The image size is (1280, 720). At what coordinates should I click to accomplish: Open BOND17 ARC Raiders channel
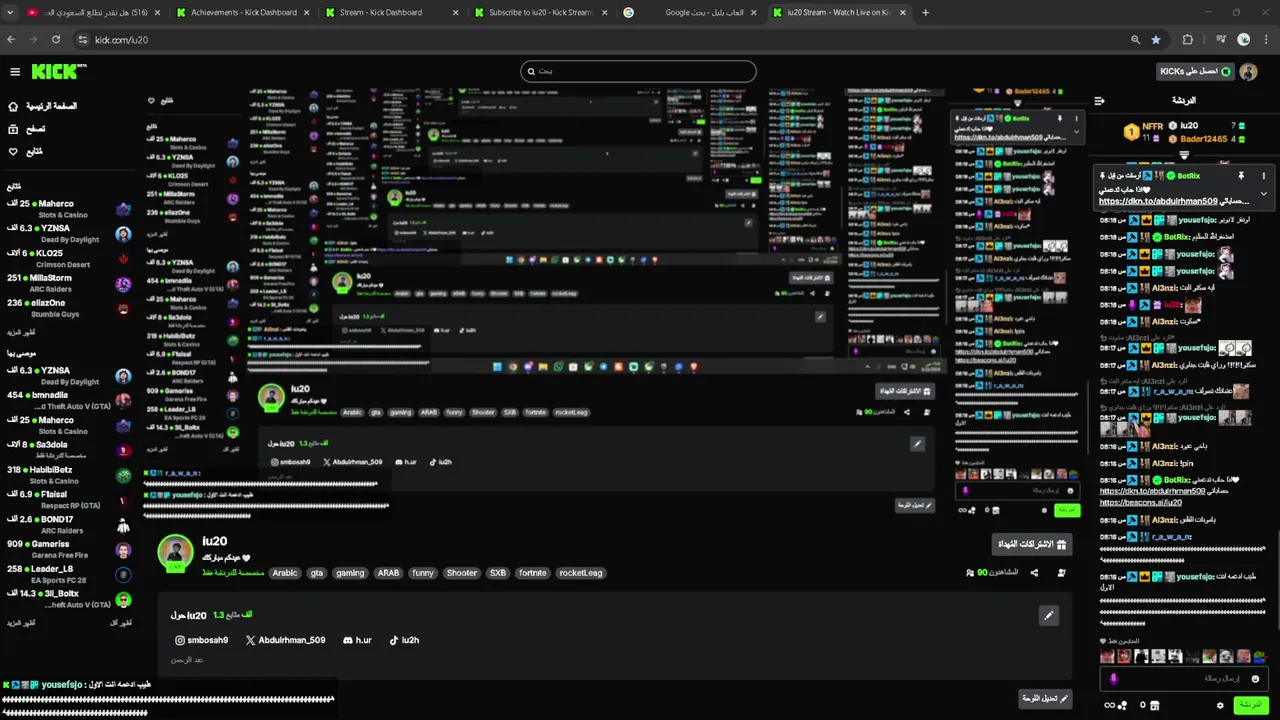click(x=68, y=524)
